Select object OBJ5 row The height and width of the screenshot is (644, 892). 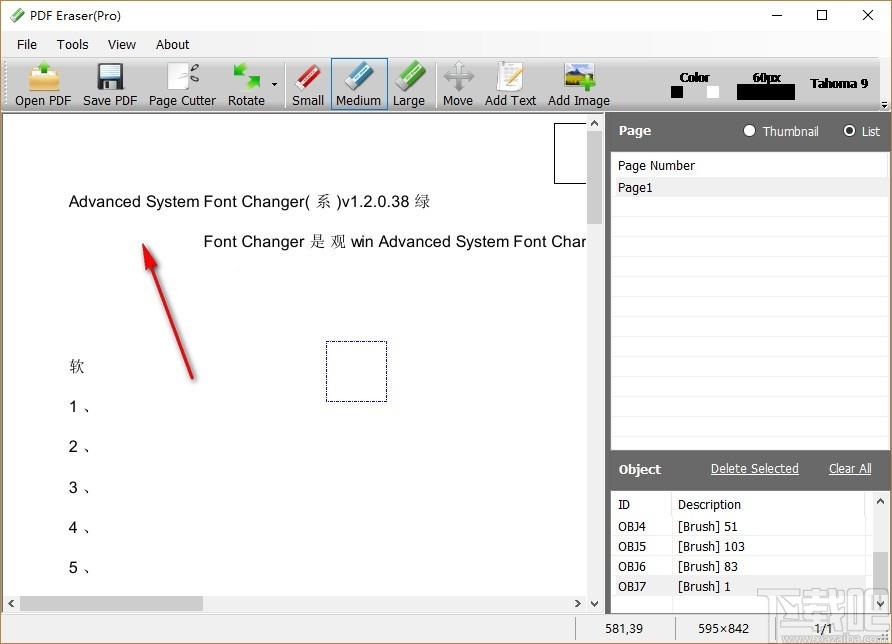tap(742, 547)
